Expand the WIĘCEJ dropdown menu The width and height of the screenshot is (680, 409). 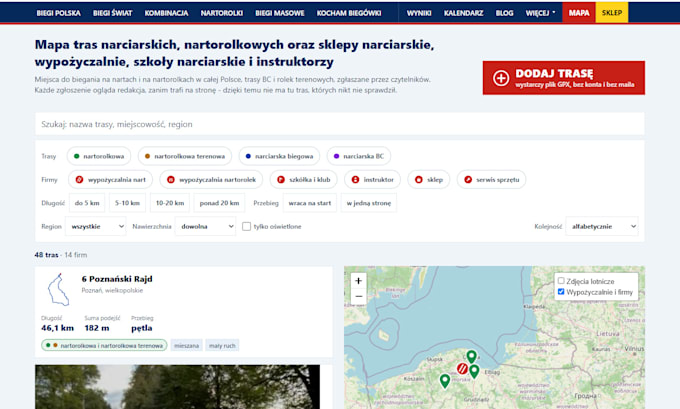click(540, 13)
